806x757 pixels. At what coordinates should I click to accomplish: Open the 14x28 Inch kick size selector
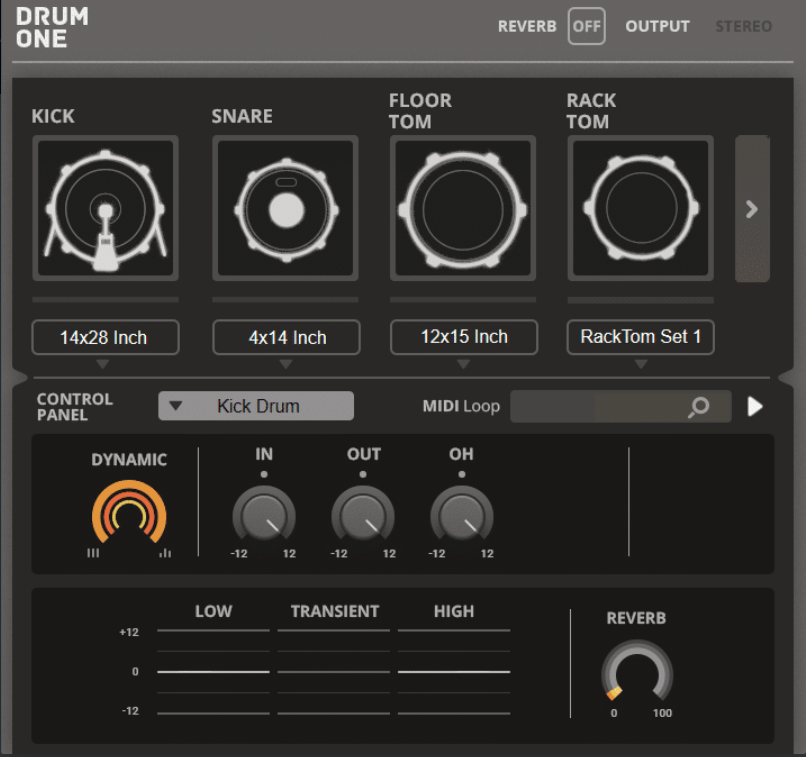pos(105,337)
